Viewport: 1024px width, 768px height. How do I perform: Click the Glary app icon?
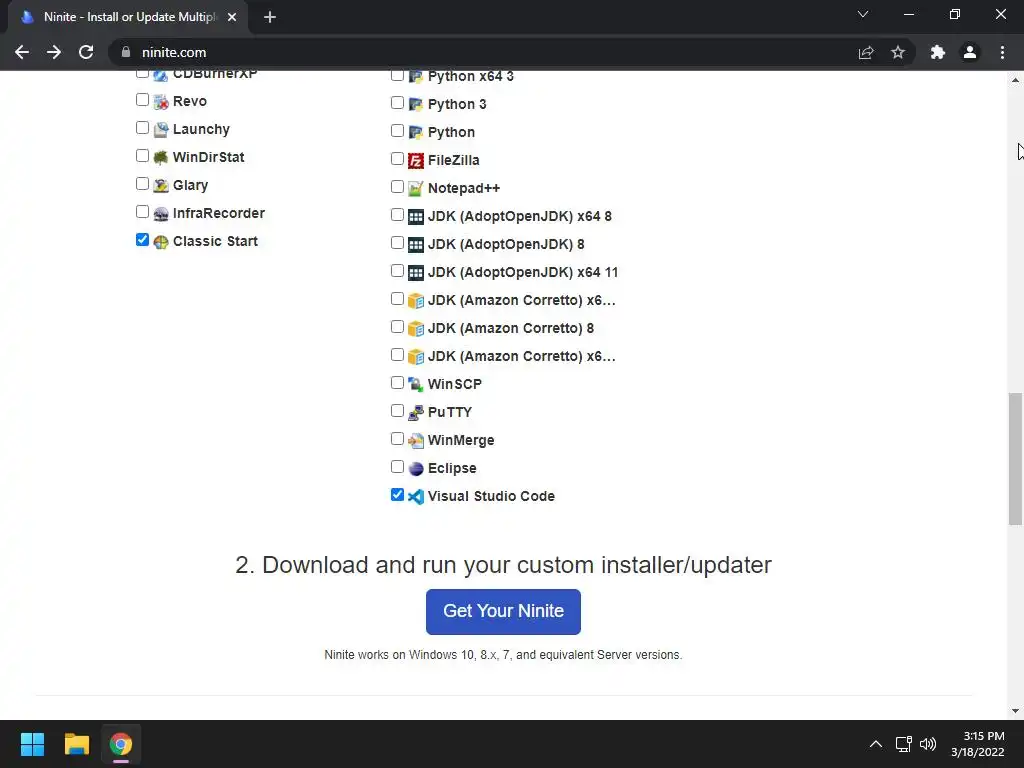tap(161, 186)
